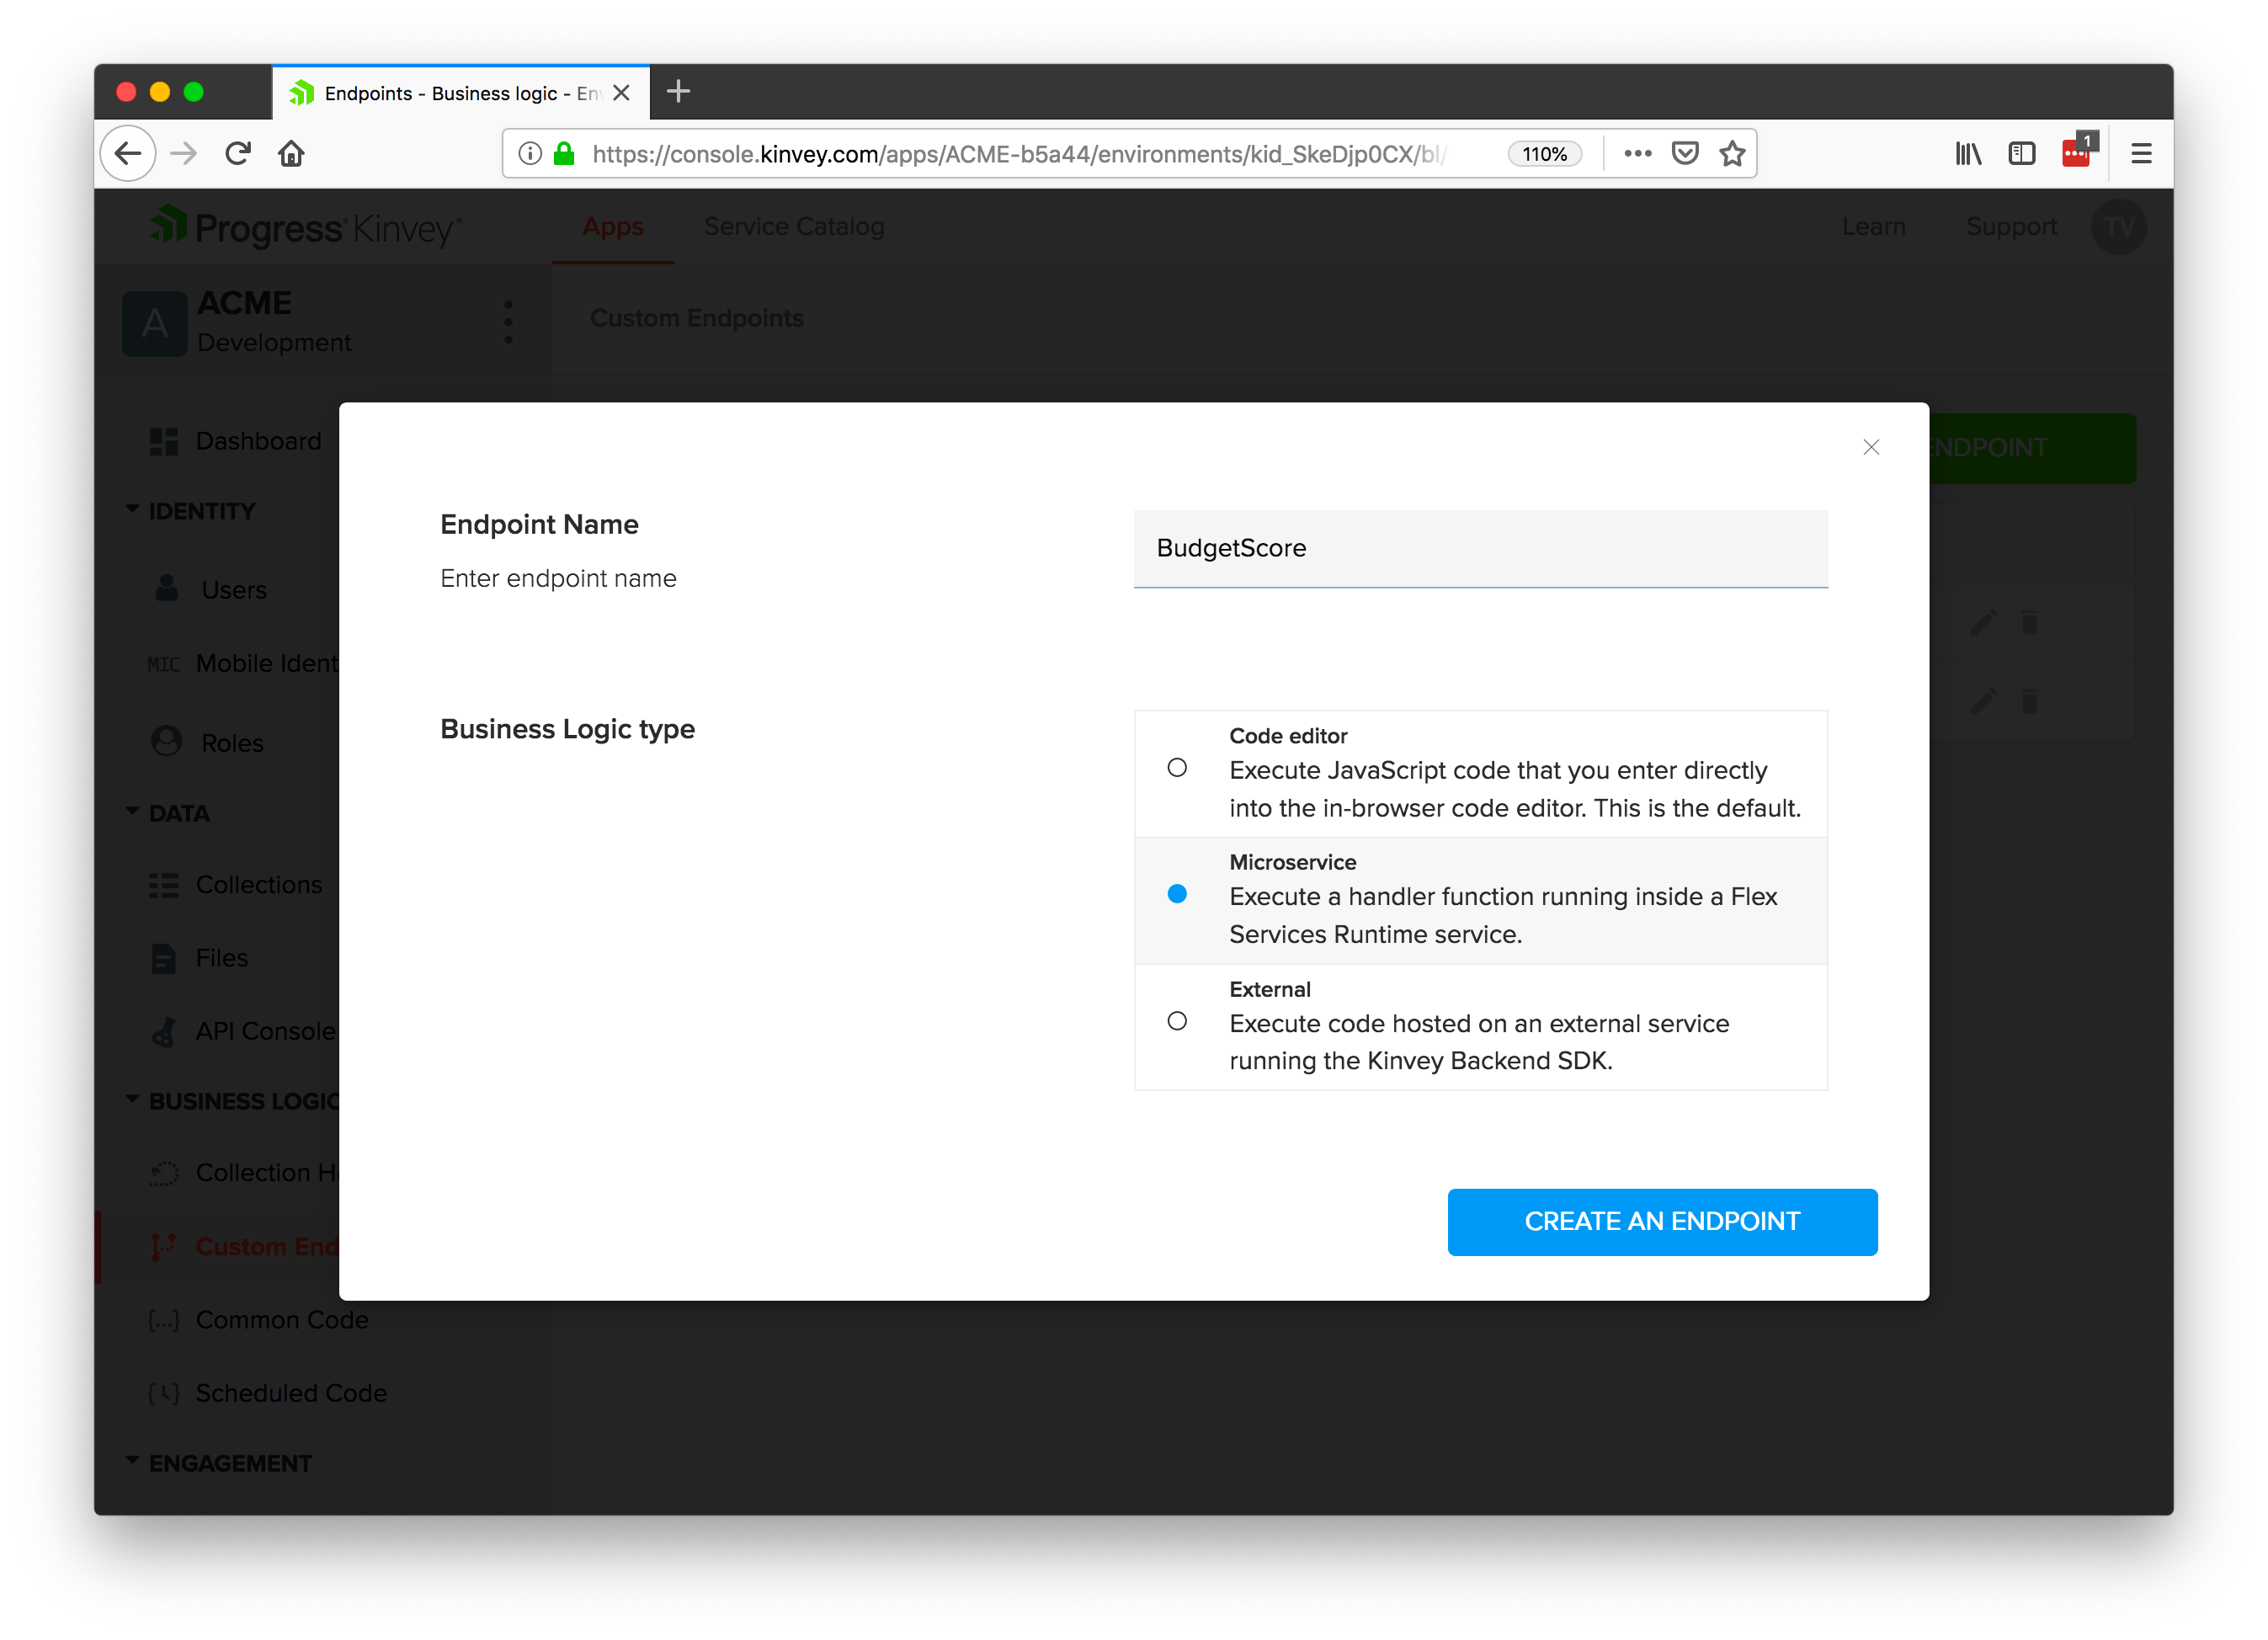Image resolution: width=2268 pixels, height=1640 pixels.
Task: Open Users in the sidebar
Action: point(234,590)
